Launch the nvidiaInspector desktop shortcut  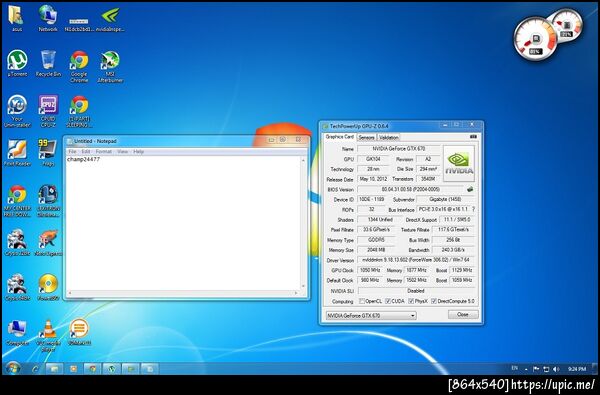click(110, 18)
